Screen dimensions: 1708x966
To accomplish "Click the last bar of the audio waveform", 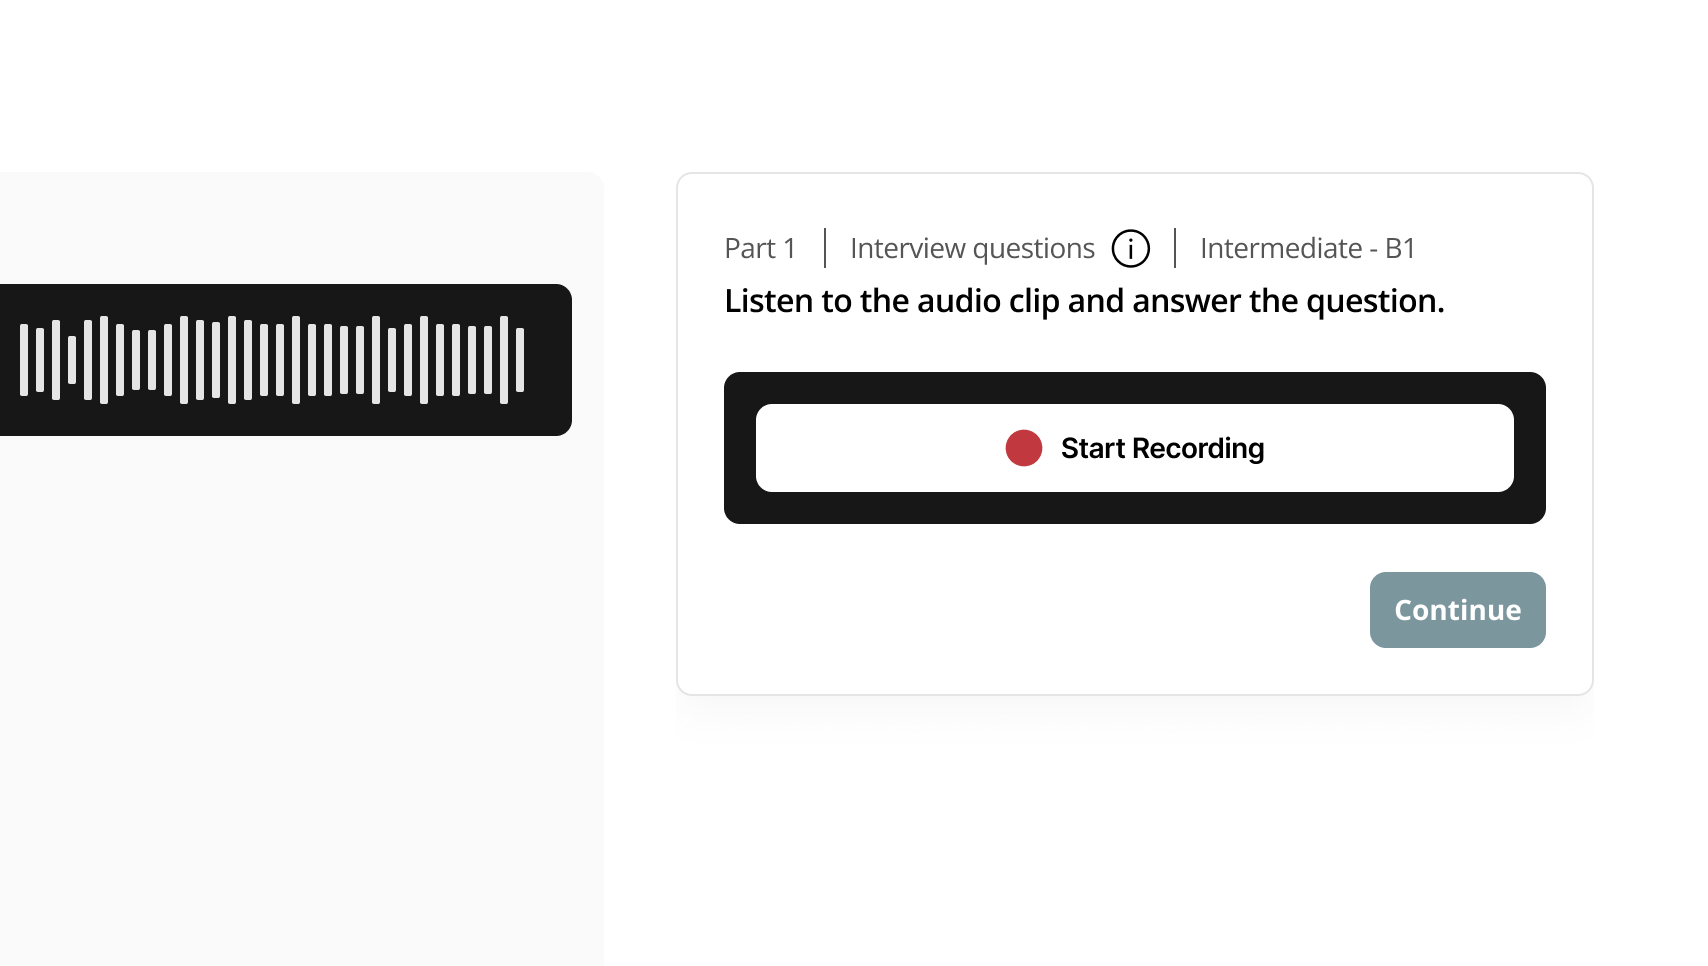I will click(520, 360).
